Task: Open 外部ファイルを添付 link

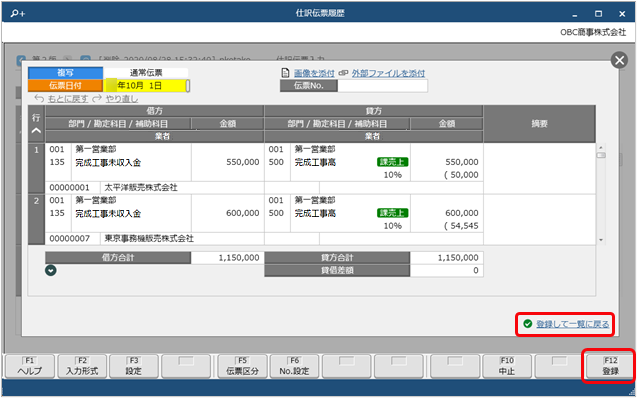Action: pos(388,73)
